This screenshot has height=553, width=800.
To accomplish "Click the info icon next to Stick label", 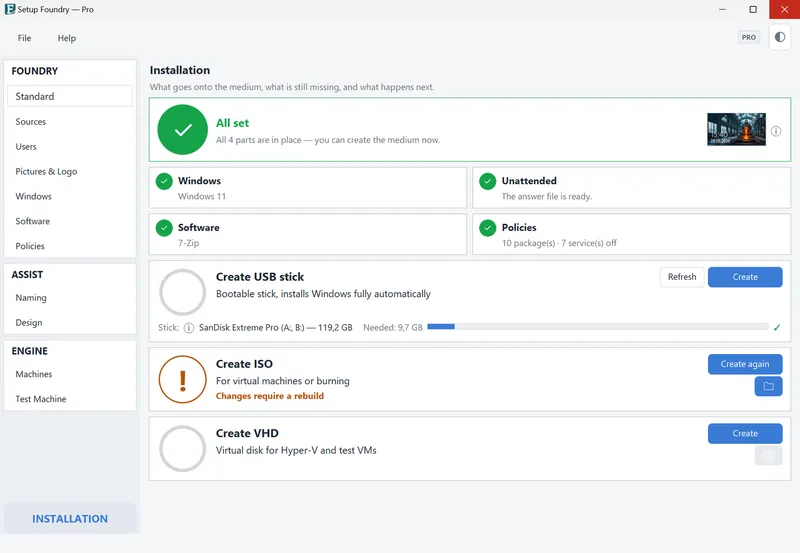I will click(189, 328).
